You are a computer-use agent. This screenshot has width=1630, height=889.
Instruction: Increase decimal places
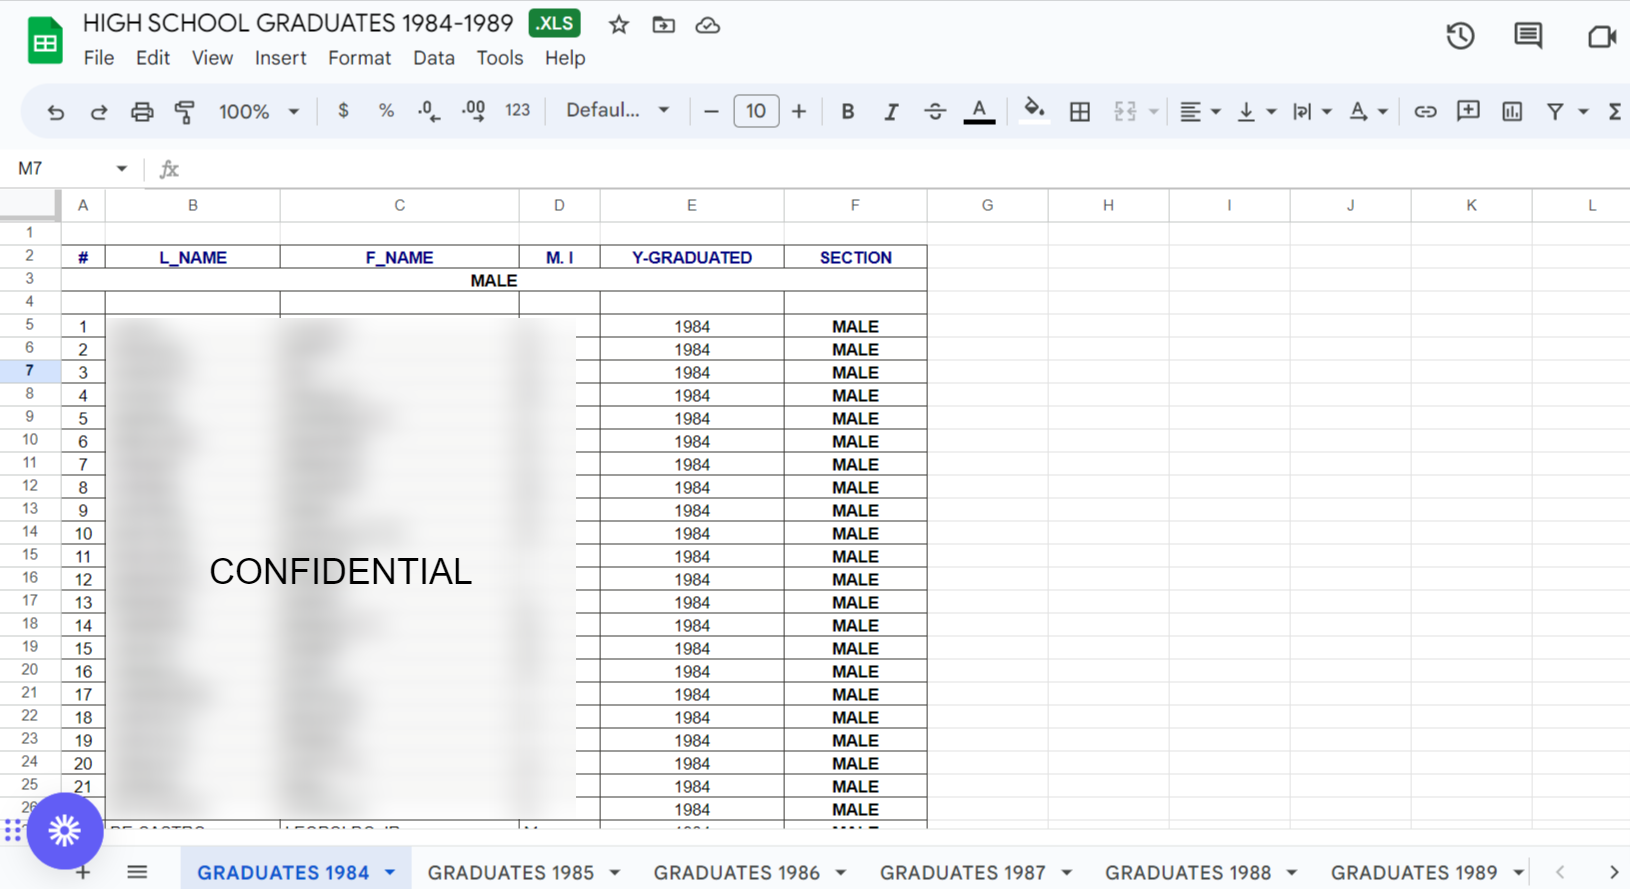tap(473, 111)
